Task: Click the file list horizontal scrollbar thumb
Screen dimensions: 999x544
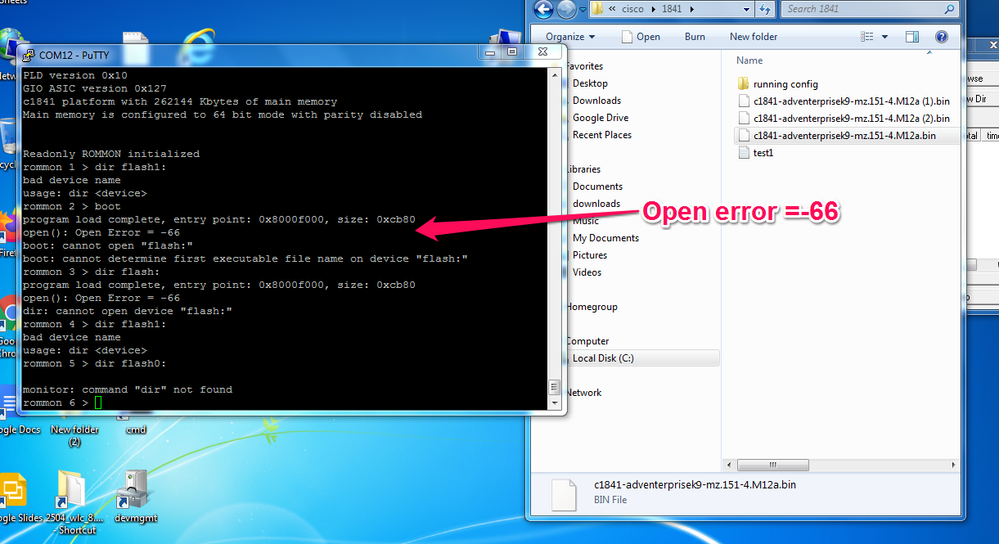Action: tap(773, 465)
